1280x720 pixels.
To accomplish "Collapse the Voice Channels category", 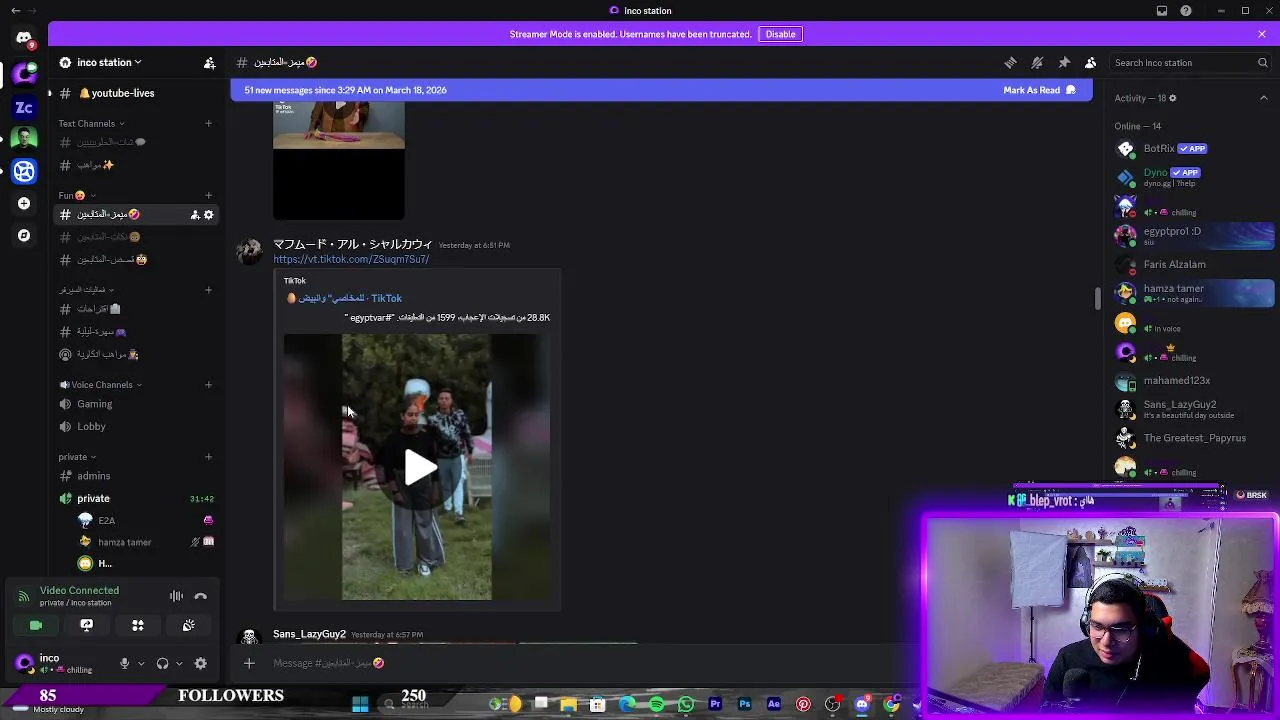I will [100, 385].
